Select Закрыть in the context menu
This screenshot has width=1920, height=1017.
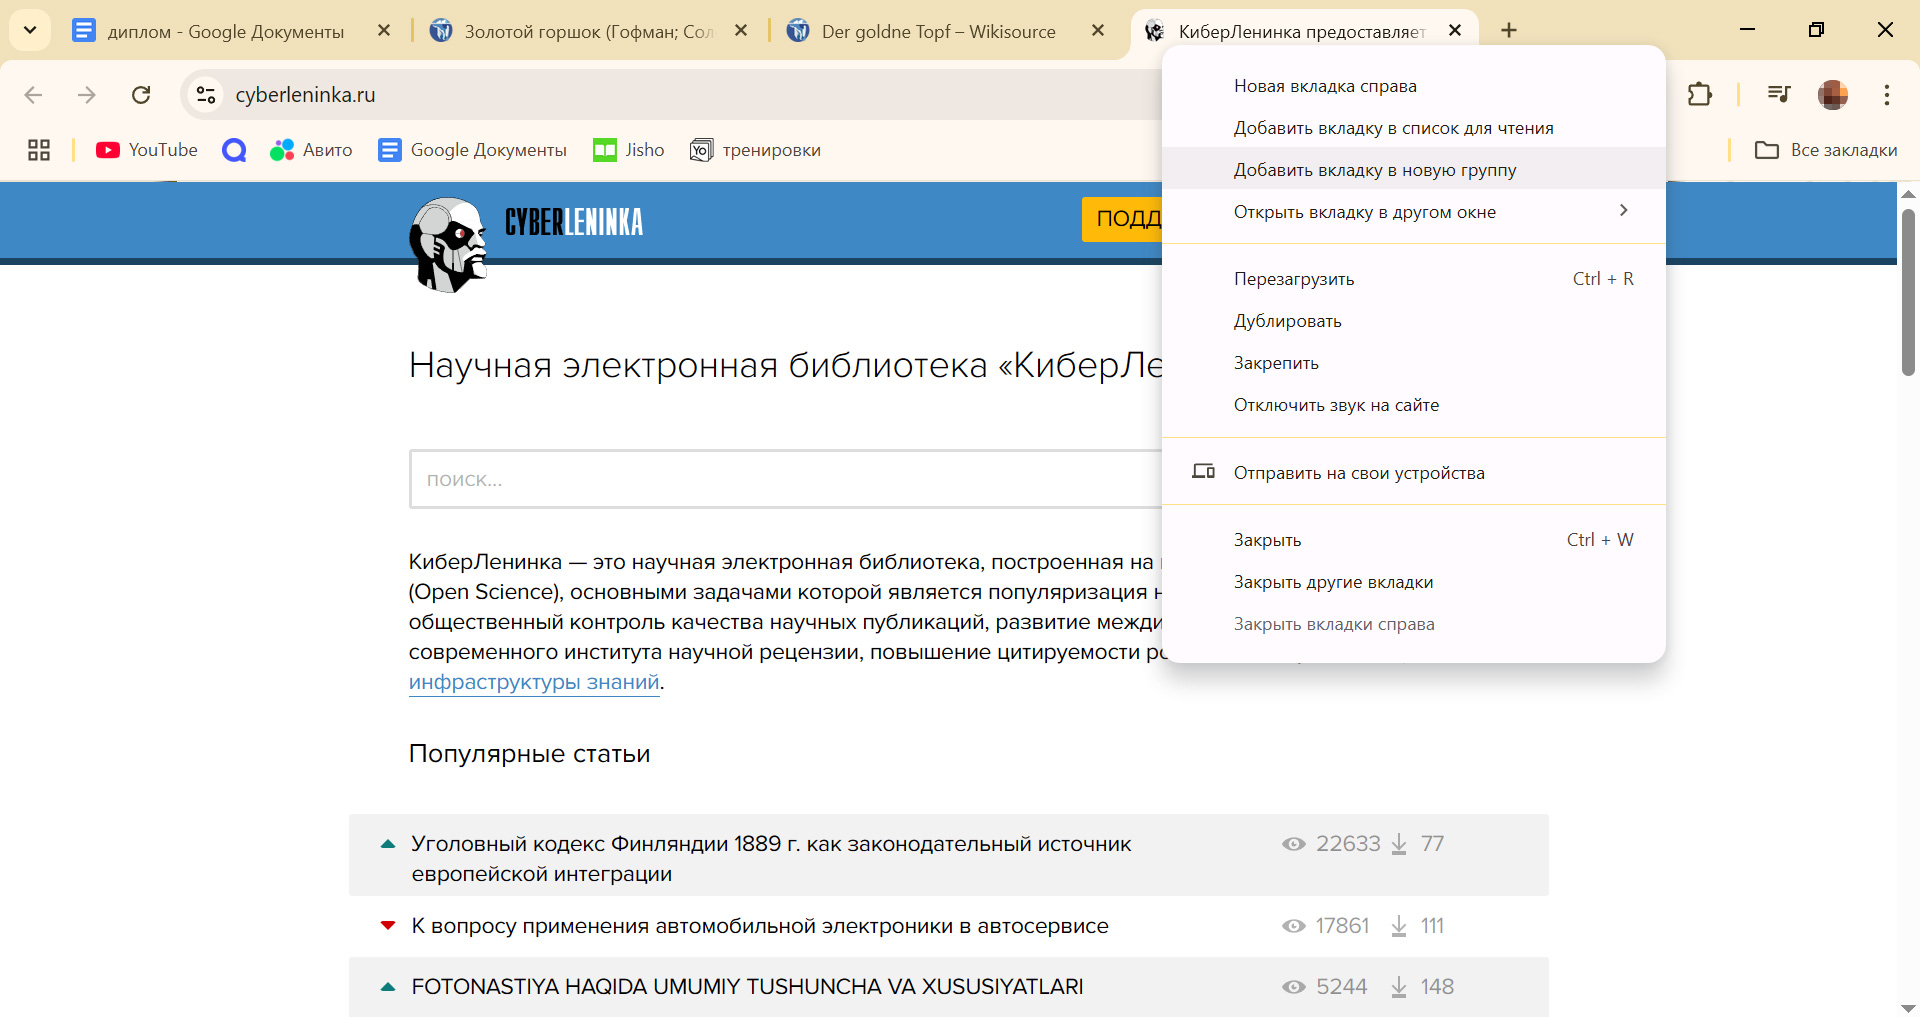pyautogui.click(x=1414, y=540)
